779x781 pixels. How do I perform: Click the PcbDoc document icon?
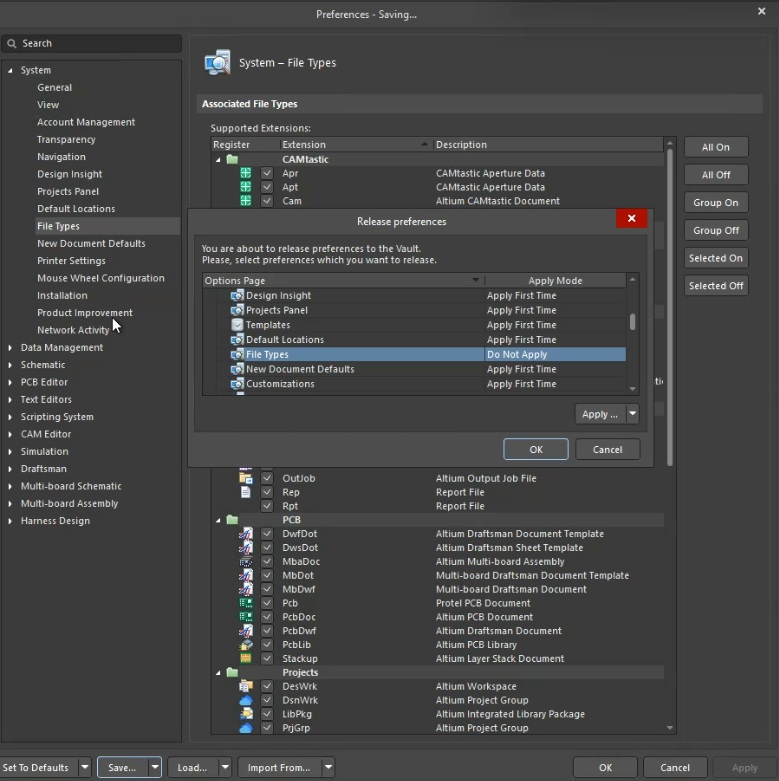click(246, 617)
